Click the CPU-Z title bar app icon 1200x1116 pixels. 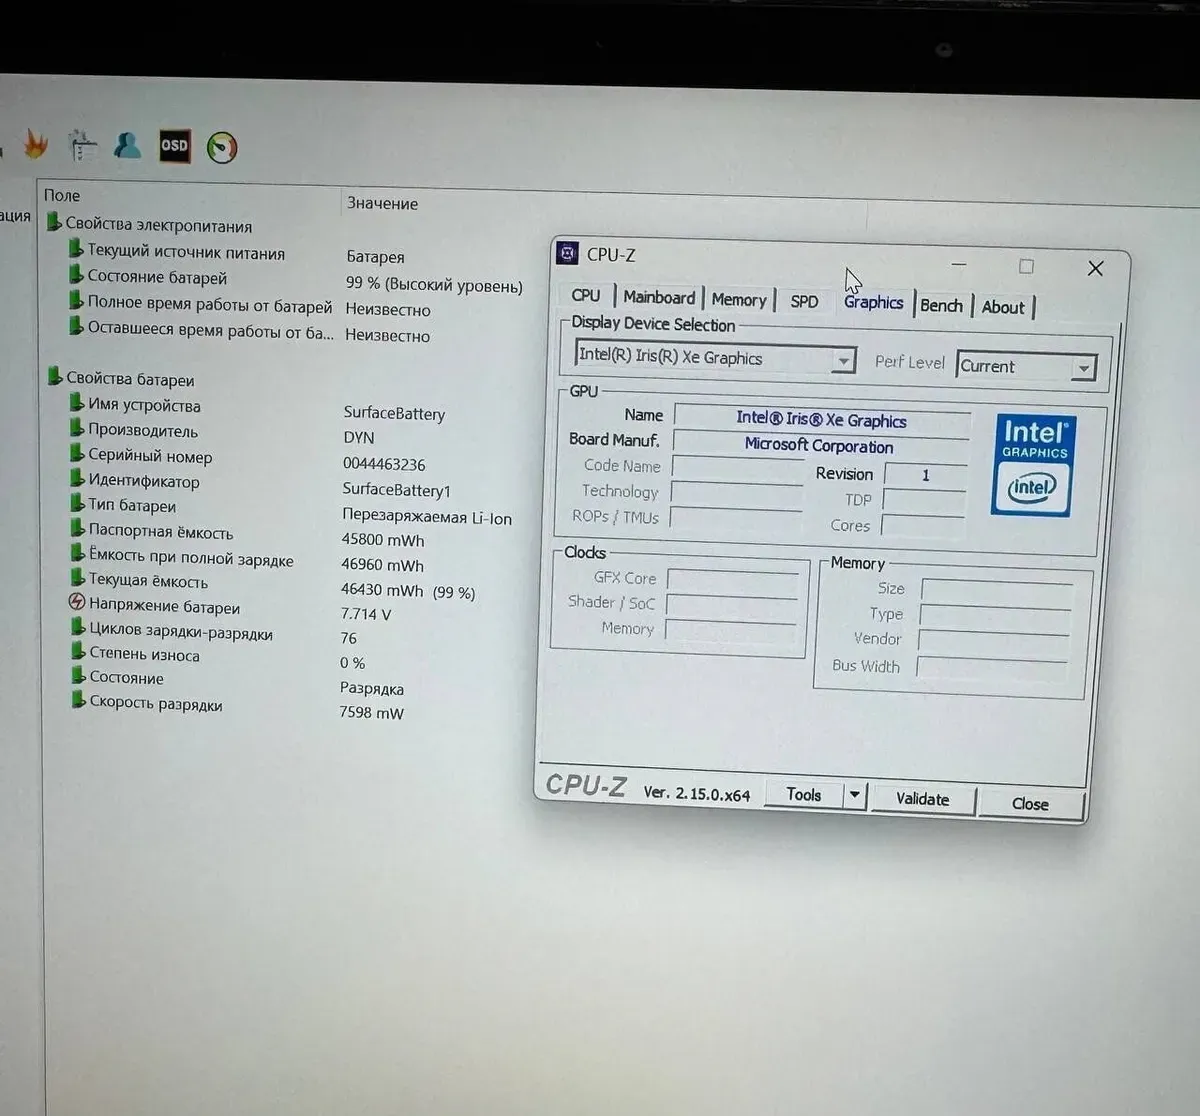(x=567, y=253)
